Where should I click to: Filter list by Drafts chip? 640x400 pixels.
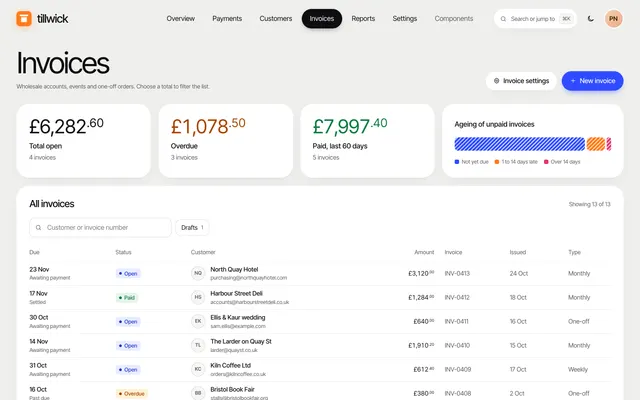tap(192, 227)
